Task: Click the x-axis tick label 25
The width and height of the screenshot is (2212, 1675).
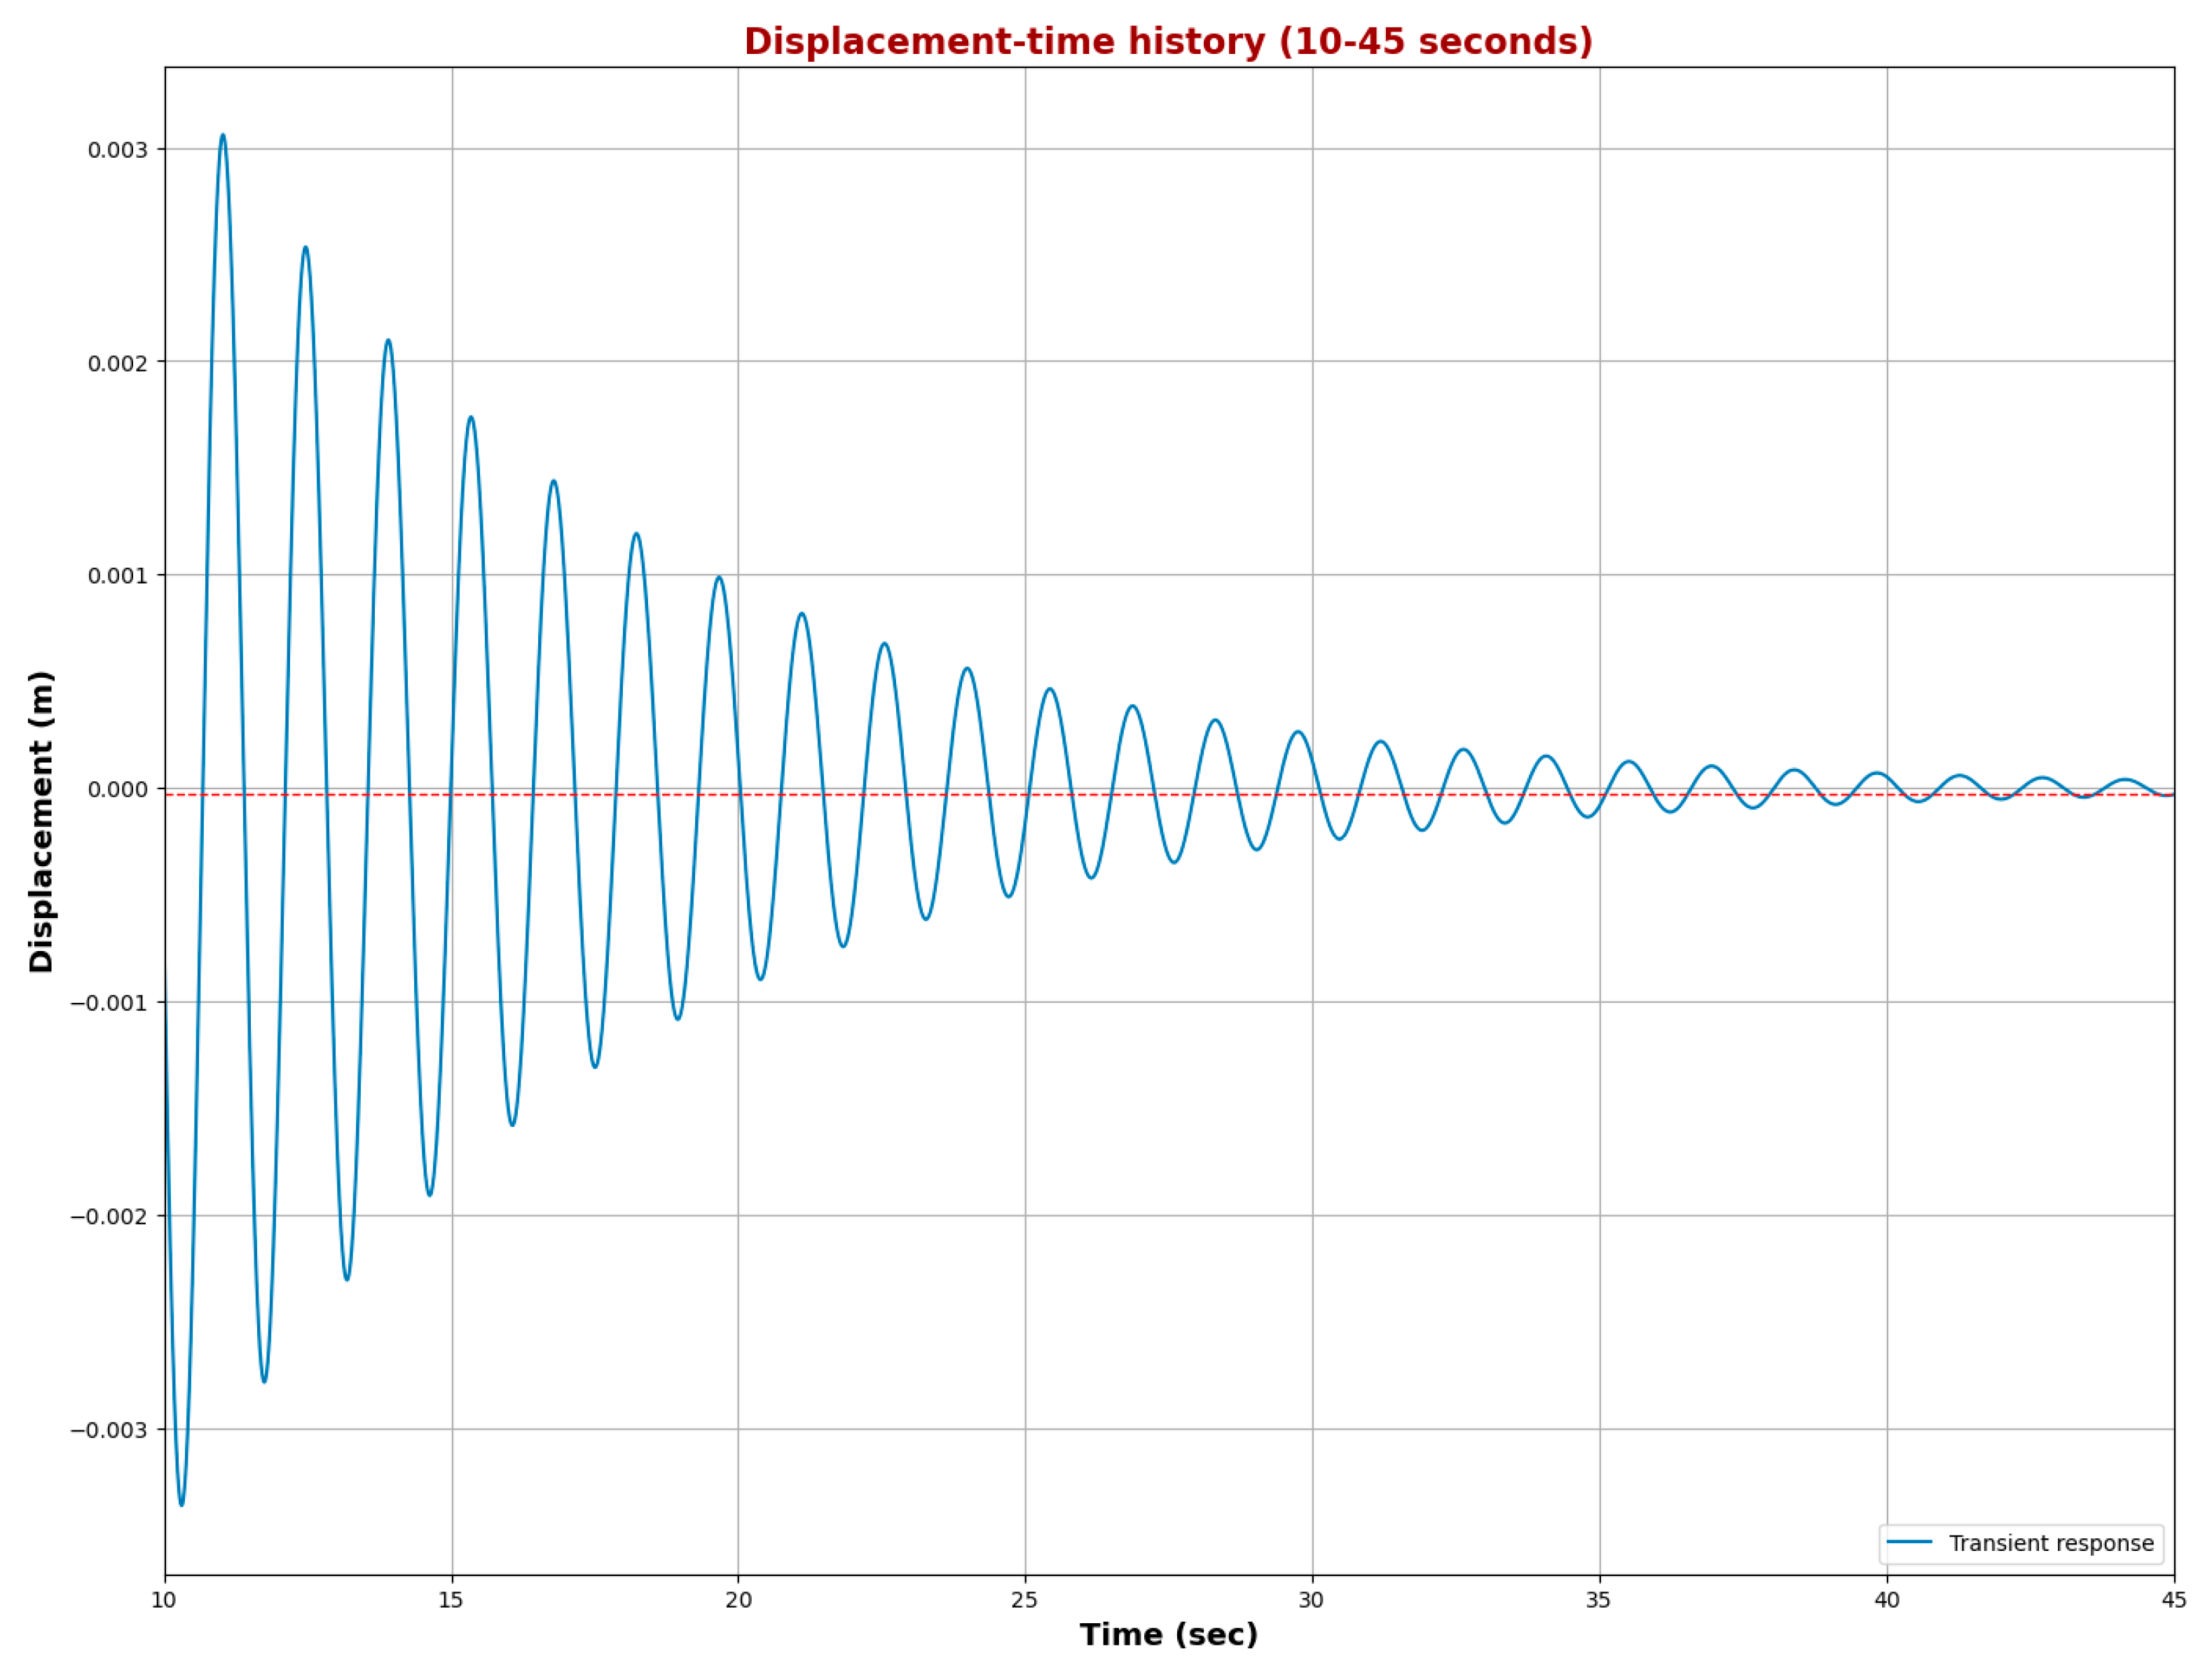Action: point(1024,1600)
